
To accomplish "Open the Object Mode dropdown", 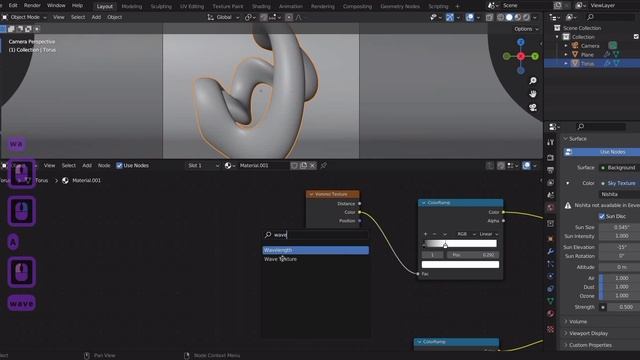I will click(24, 18).
